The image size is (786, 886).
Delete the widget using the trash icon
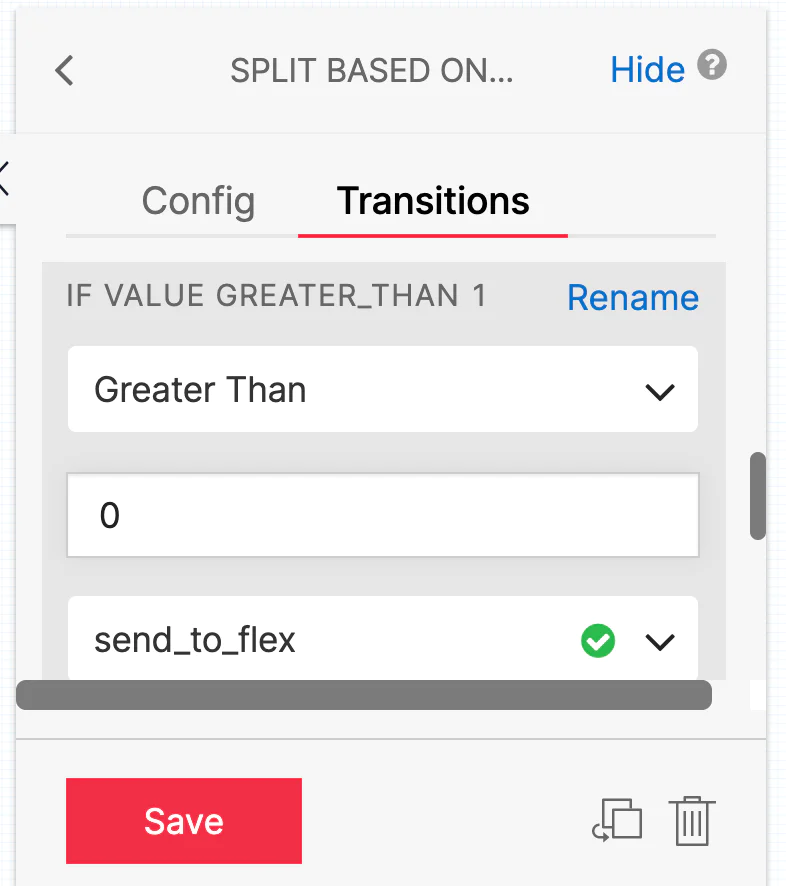tap(691, 820)
